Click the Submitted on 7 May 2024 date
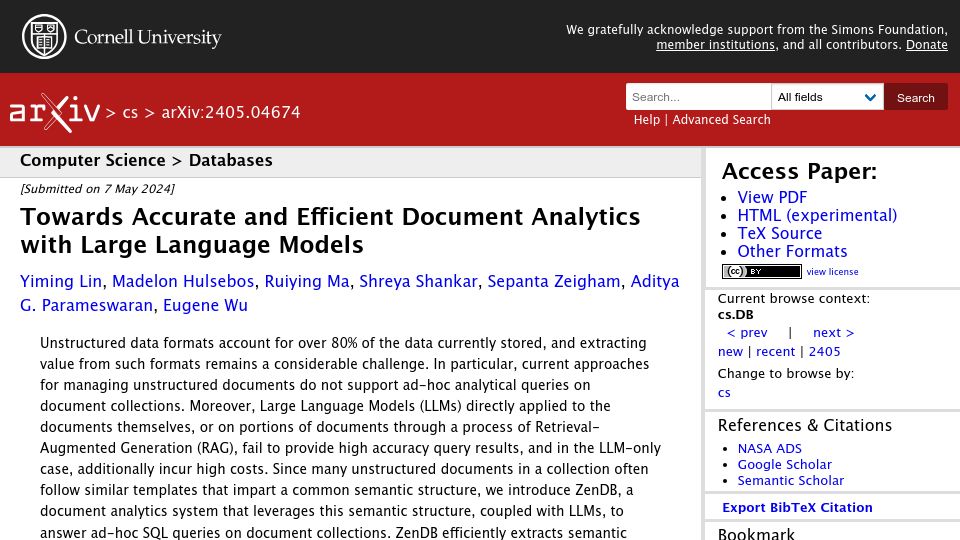This screenshot has height=540, width=960. pos(97,189)
